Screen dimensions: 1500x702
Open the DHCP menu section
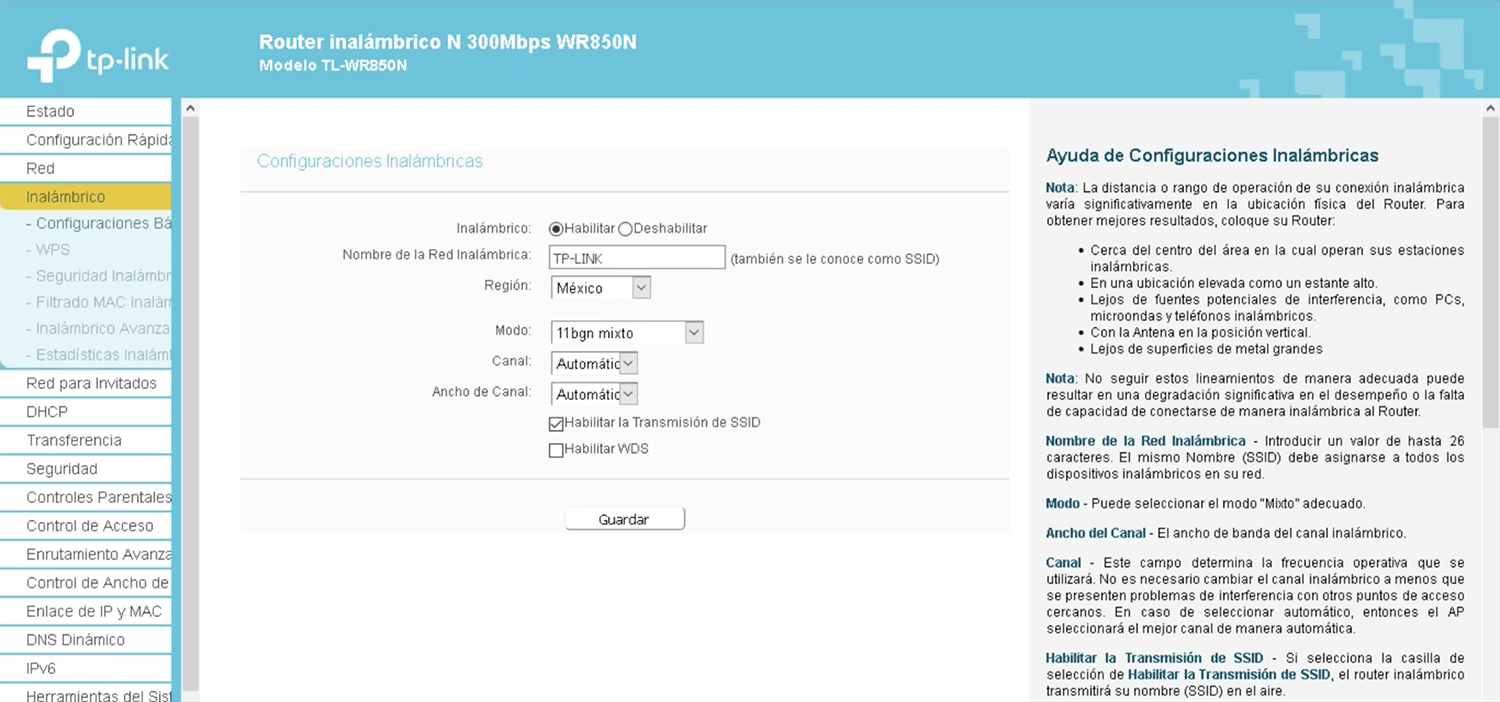(x=47, y=412)
